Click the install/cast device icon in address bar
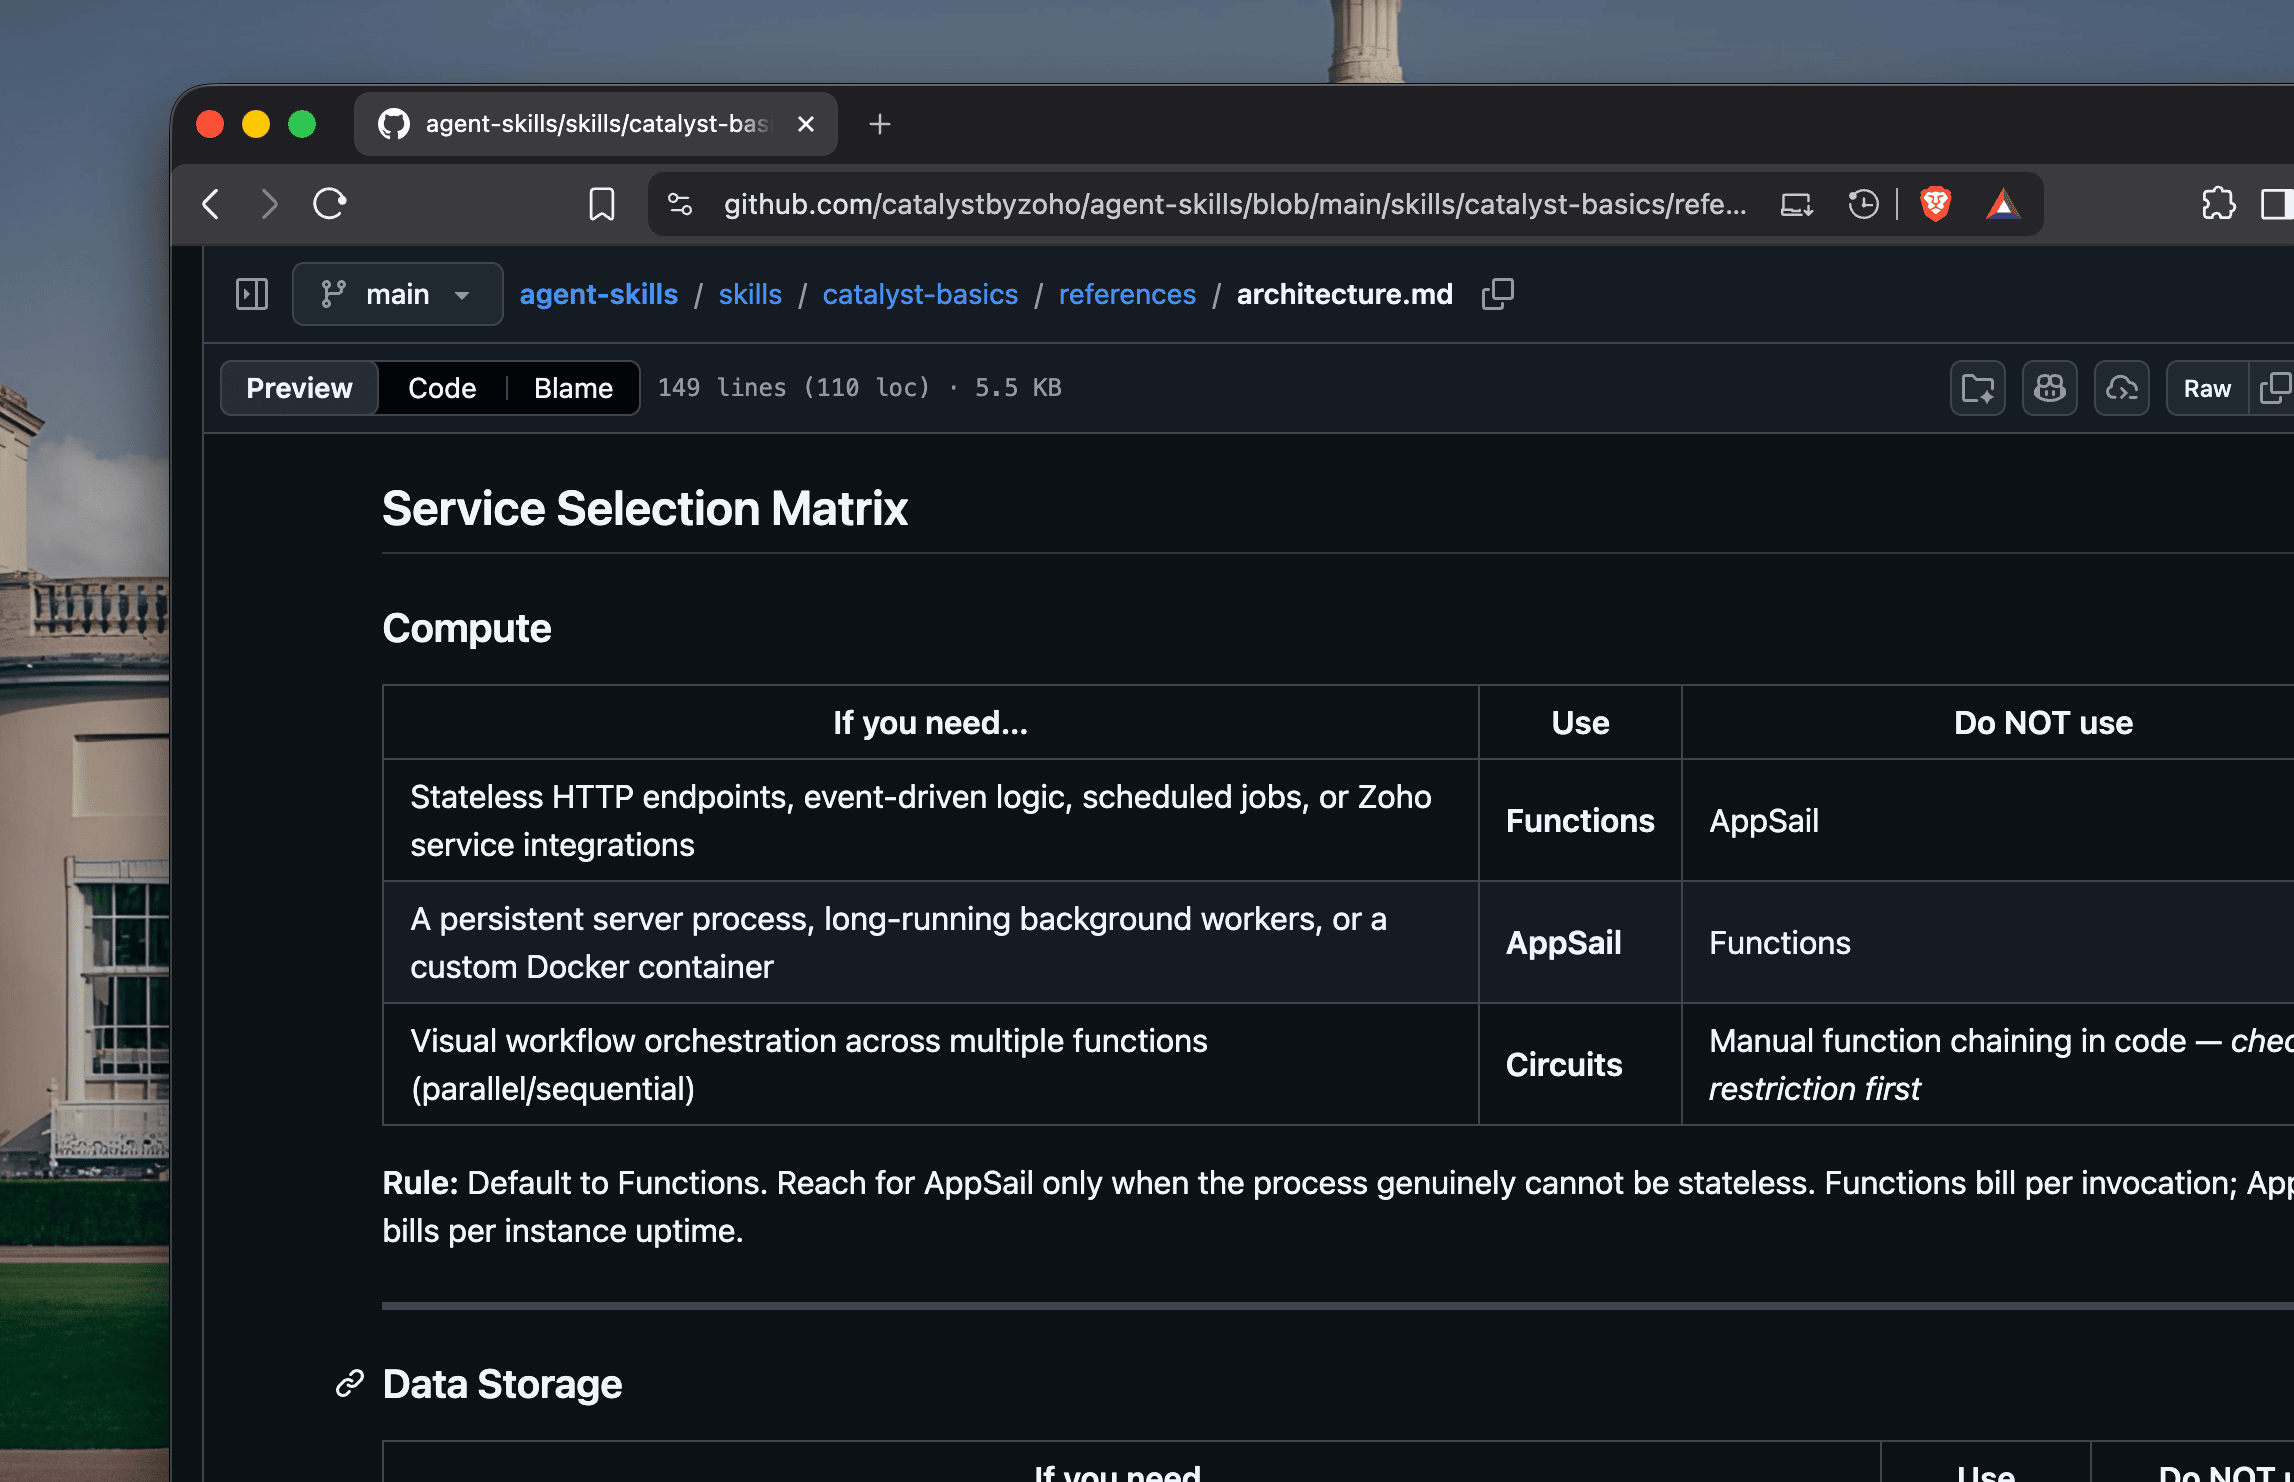 (1796, 204)
